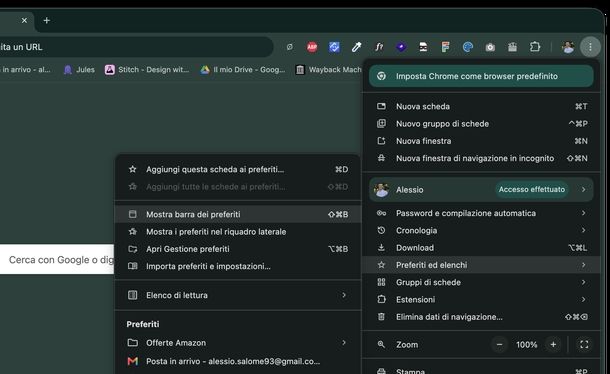Click the 100% zoom level value
The width and height of the screenshot is (610, 374).
526,345
